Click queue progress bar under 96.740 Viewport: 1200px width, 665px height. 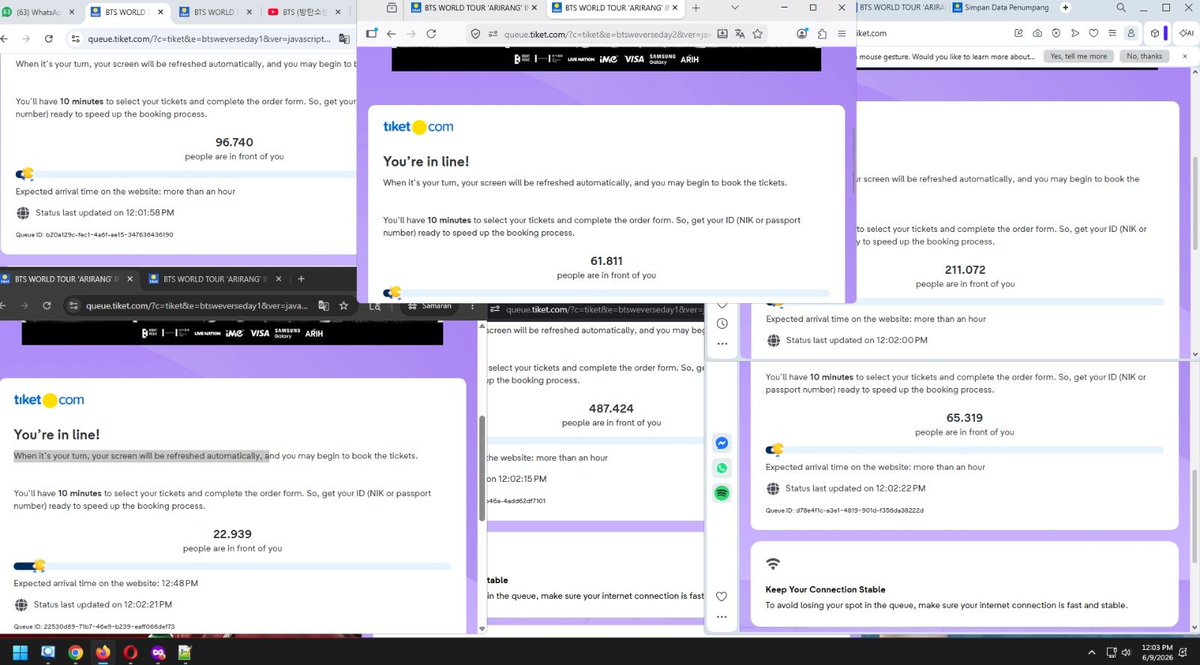tap(186, 174)
